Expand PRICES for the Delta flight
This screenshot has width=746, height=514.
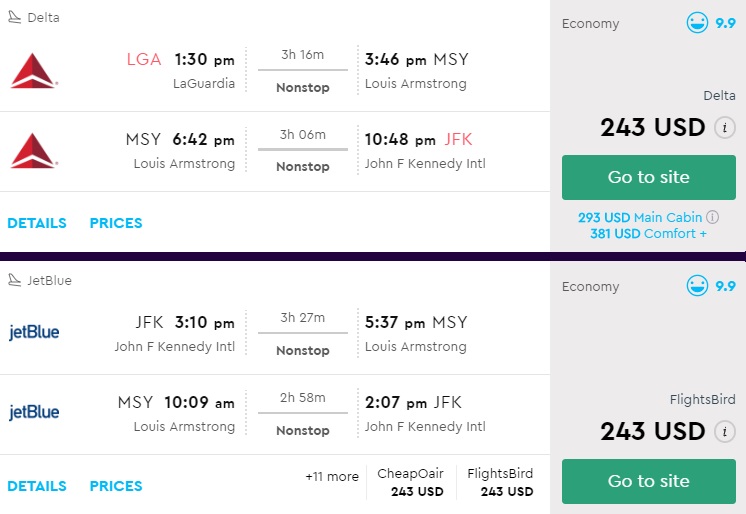[x=116, y=223]
